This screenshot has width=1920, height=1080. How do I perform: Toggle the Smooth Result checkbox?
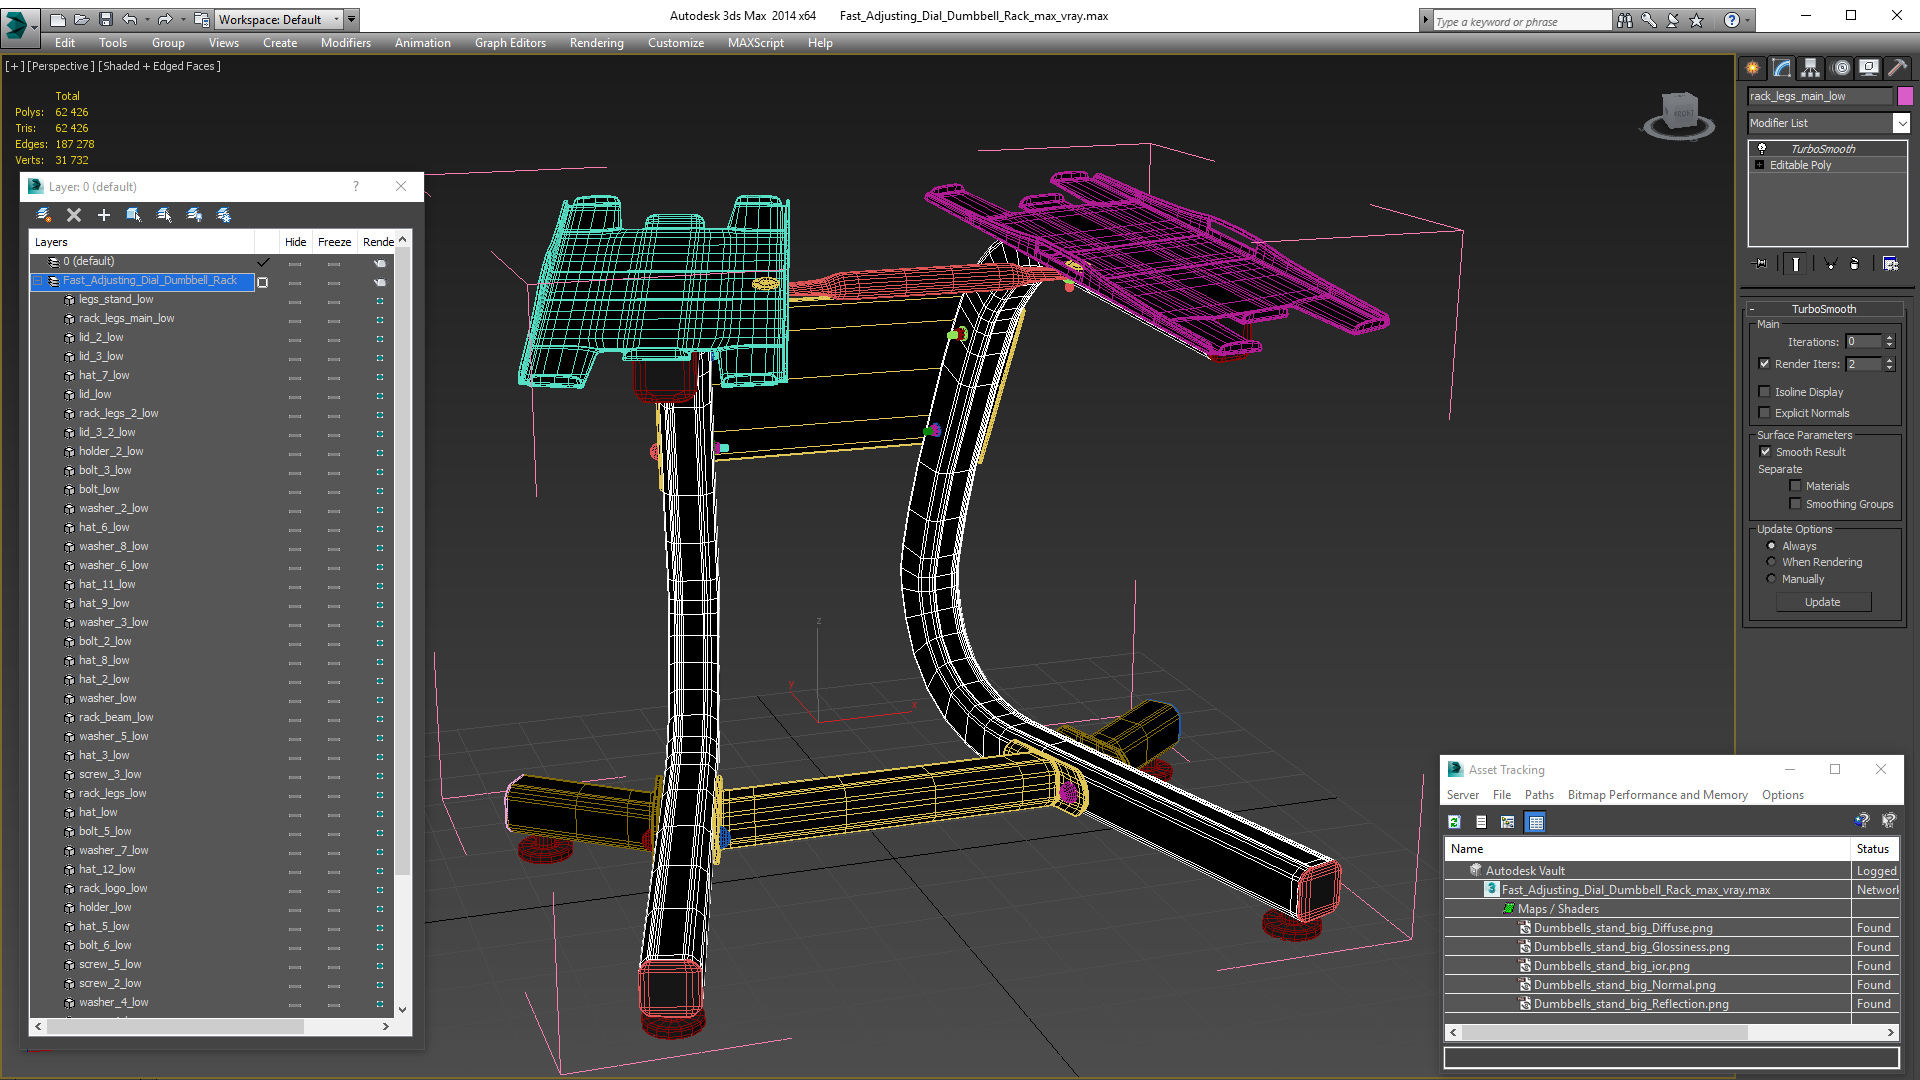pyautogui.click(x=1766, y=452)
